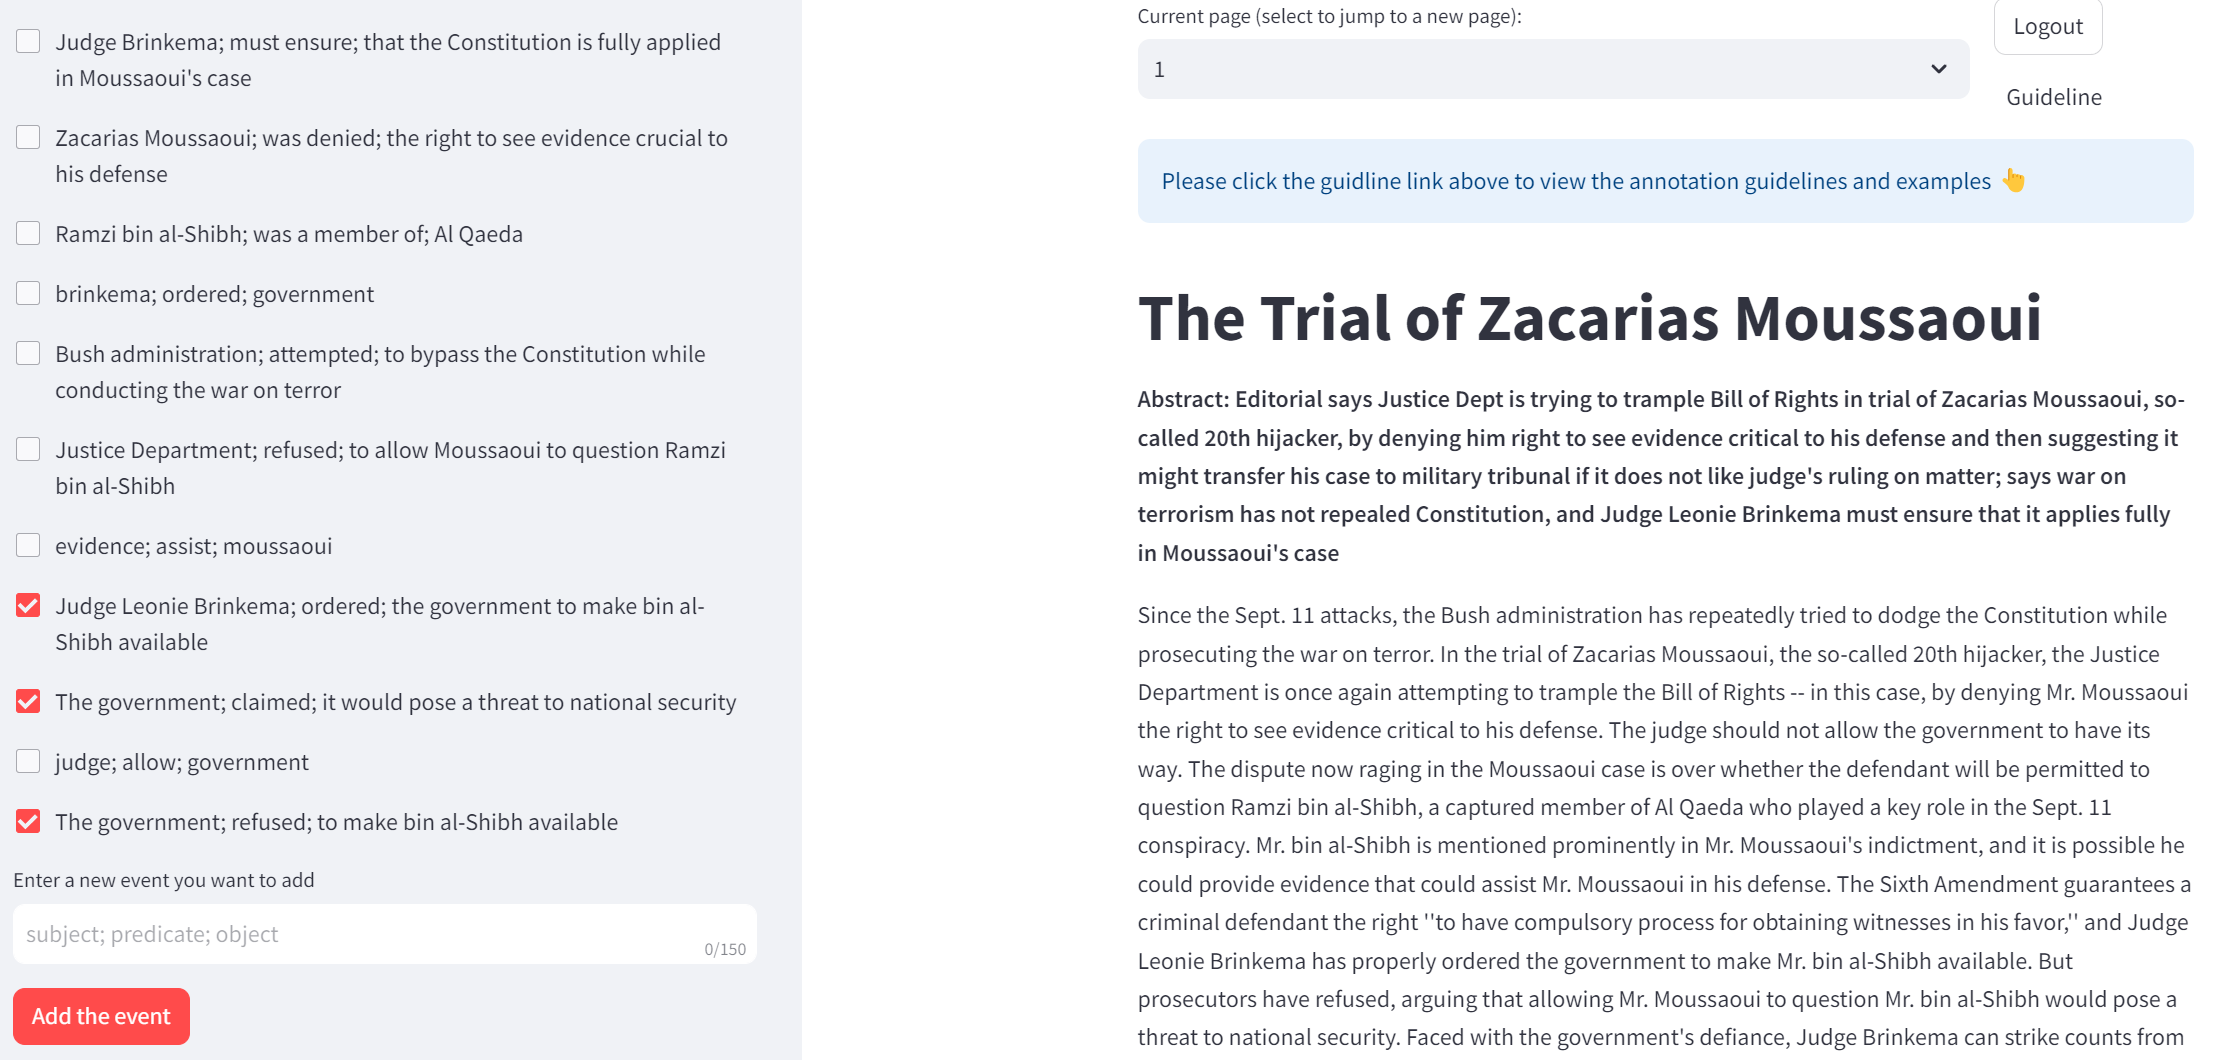
Task: Check 'evidence; assist; moussaoui' checkbox
Action: (x=28, y=546)
